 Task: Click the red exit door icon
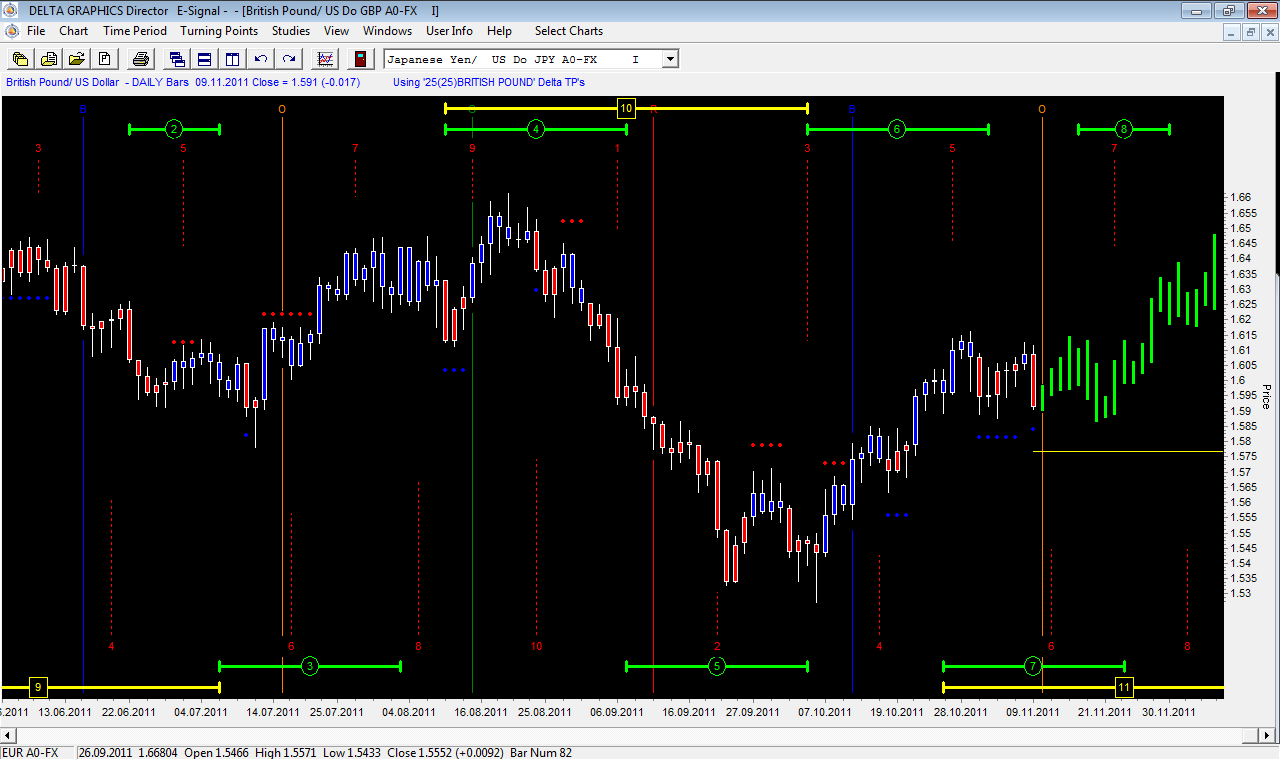click(360, 59)
